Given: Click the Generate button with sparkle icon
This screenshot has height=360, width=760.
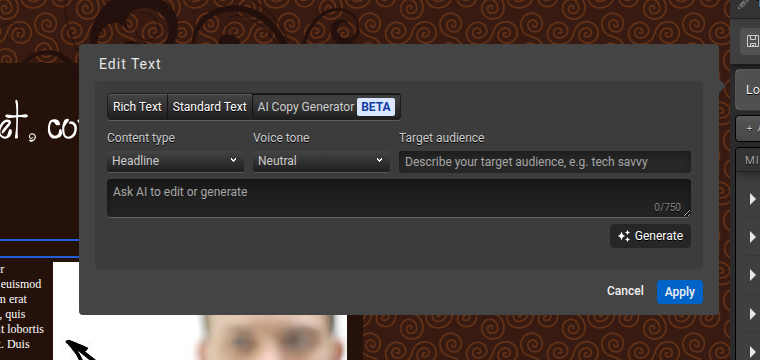Looking at the screenshot, I should click(650, 236).
